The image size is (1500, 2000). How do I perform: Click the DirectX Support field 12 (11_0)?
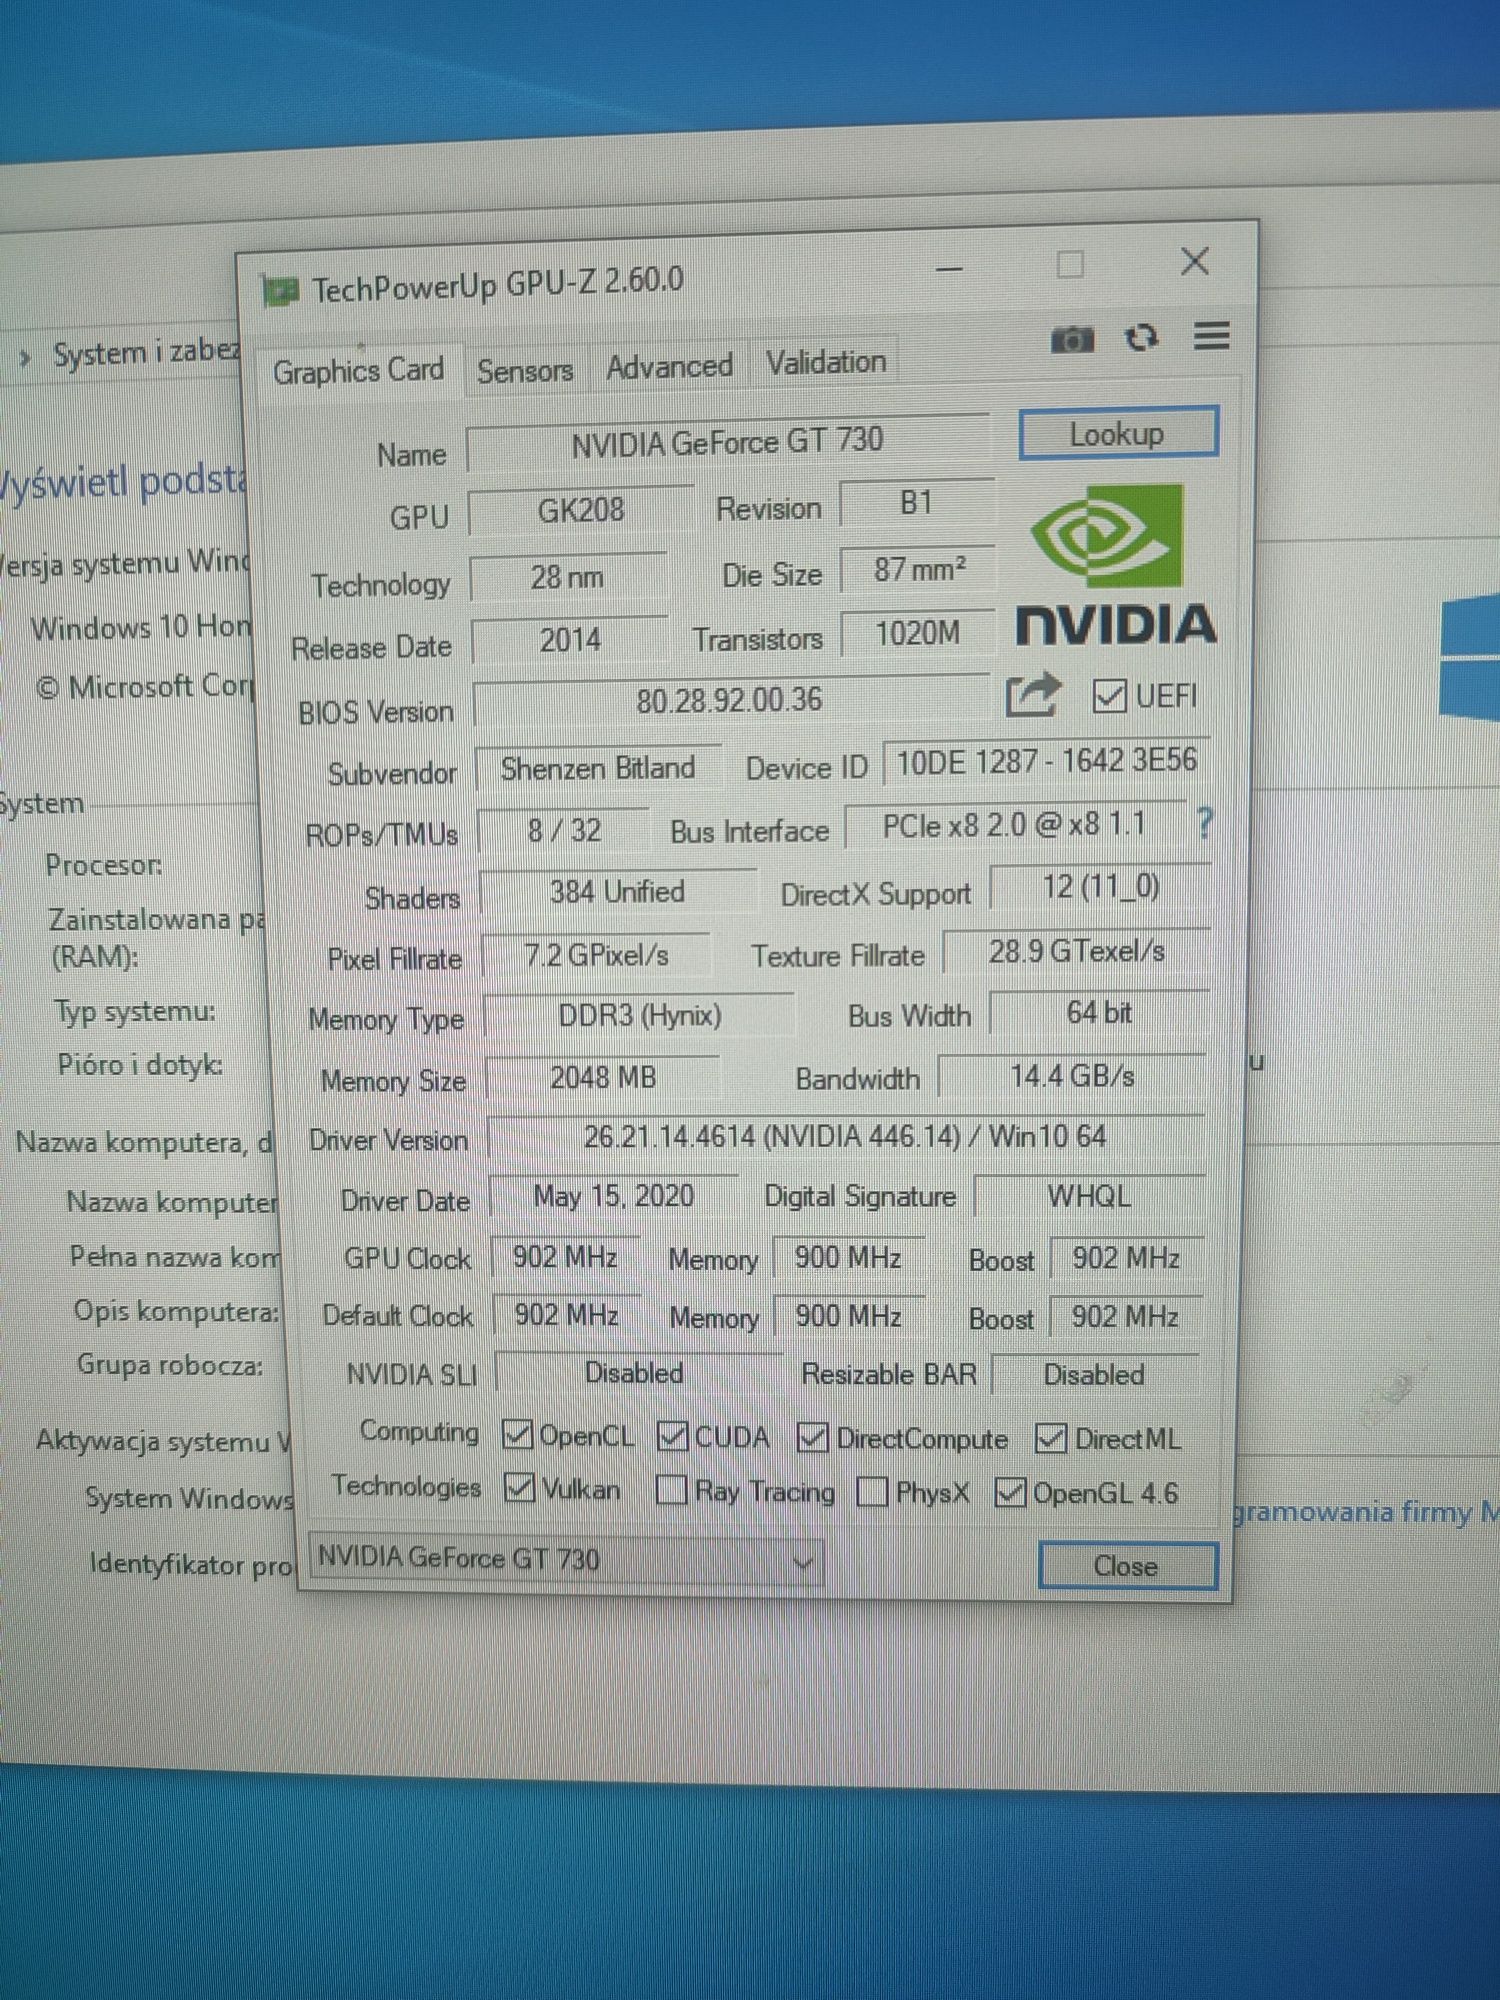1100,887
